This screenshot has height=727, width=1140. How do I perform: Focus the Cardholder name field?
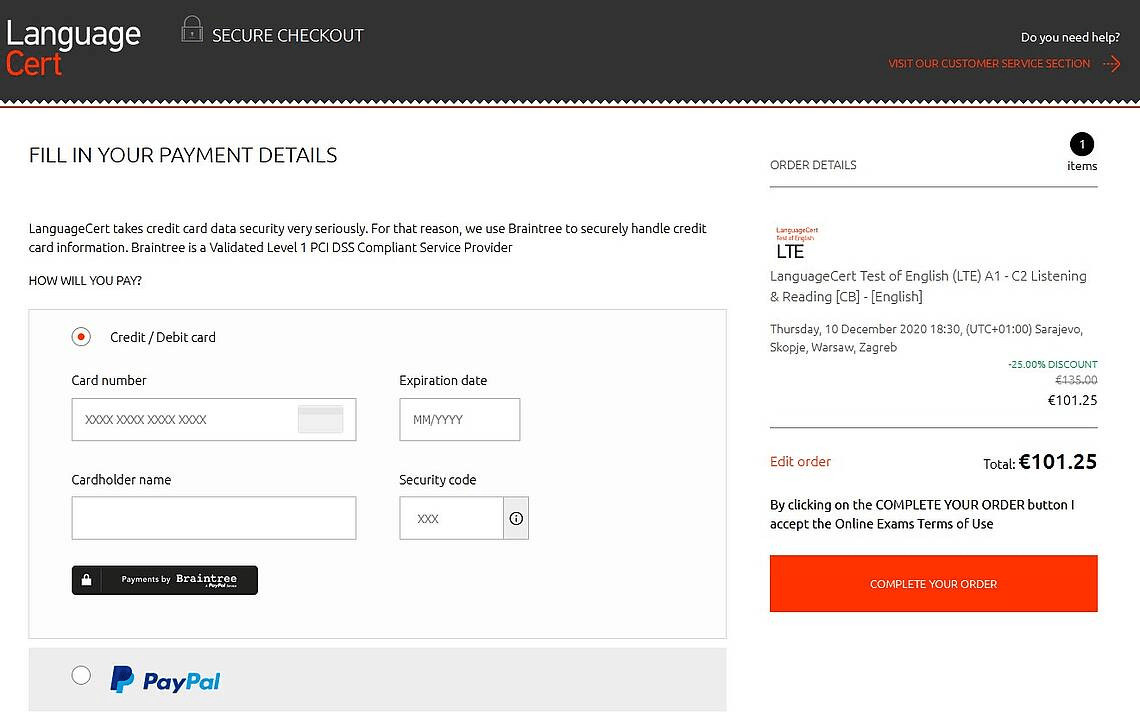click(x=214, y=518)
